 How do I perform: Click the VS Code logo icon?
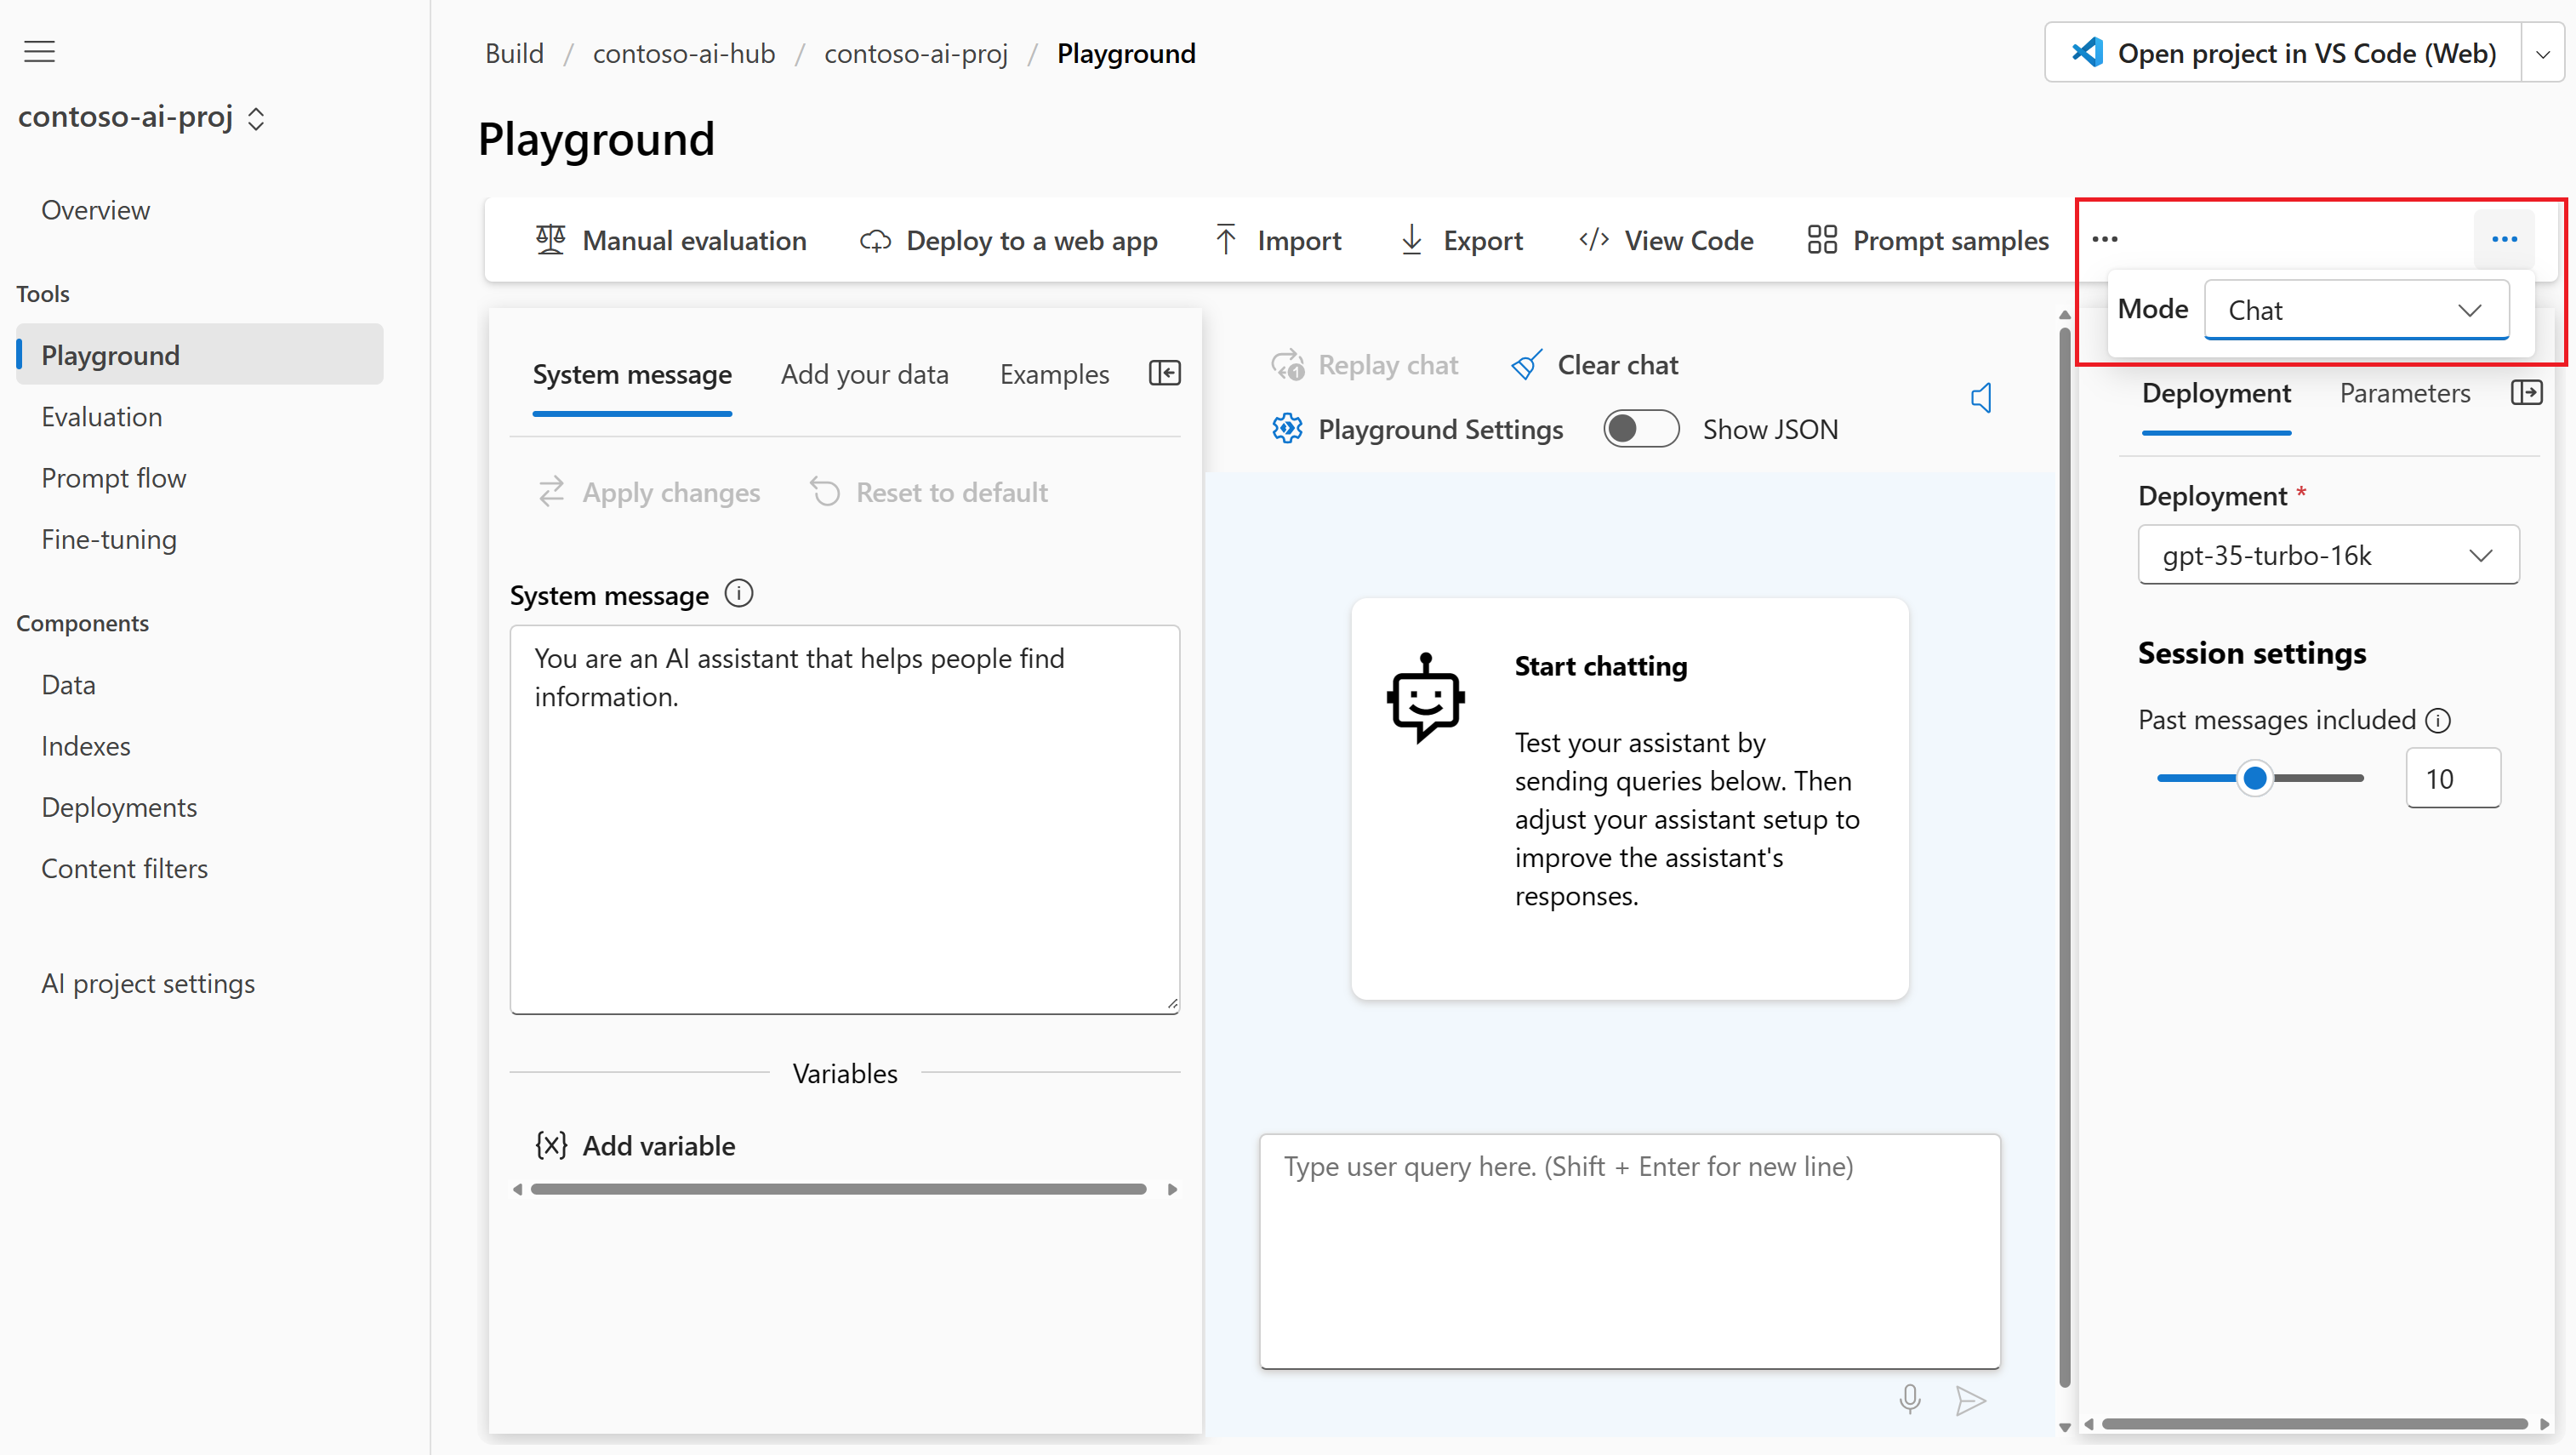pos(2087,52)
